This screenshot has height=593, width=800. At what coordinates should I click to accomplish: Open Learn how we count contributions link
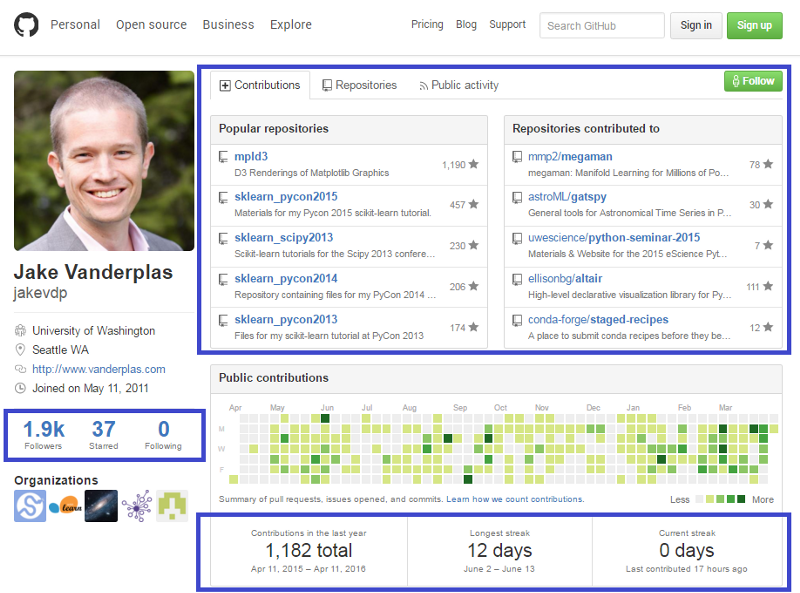(x=515, y=499)
